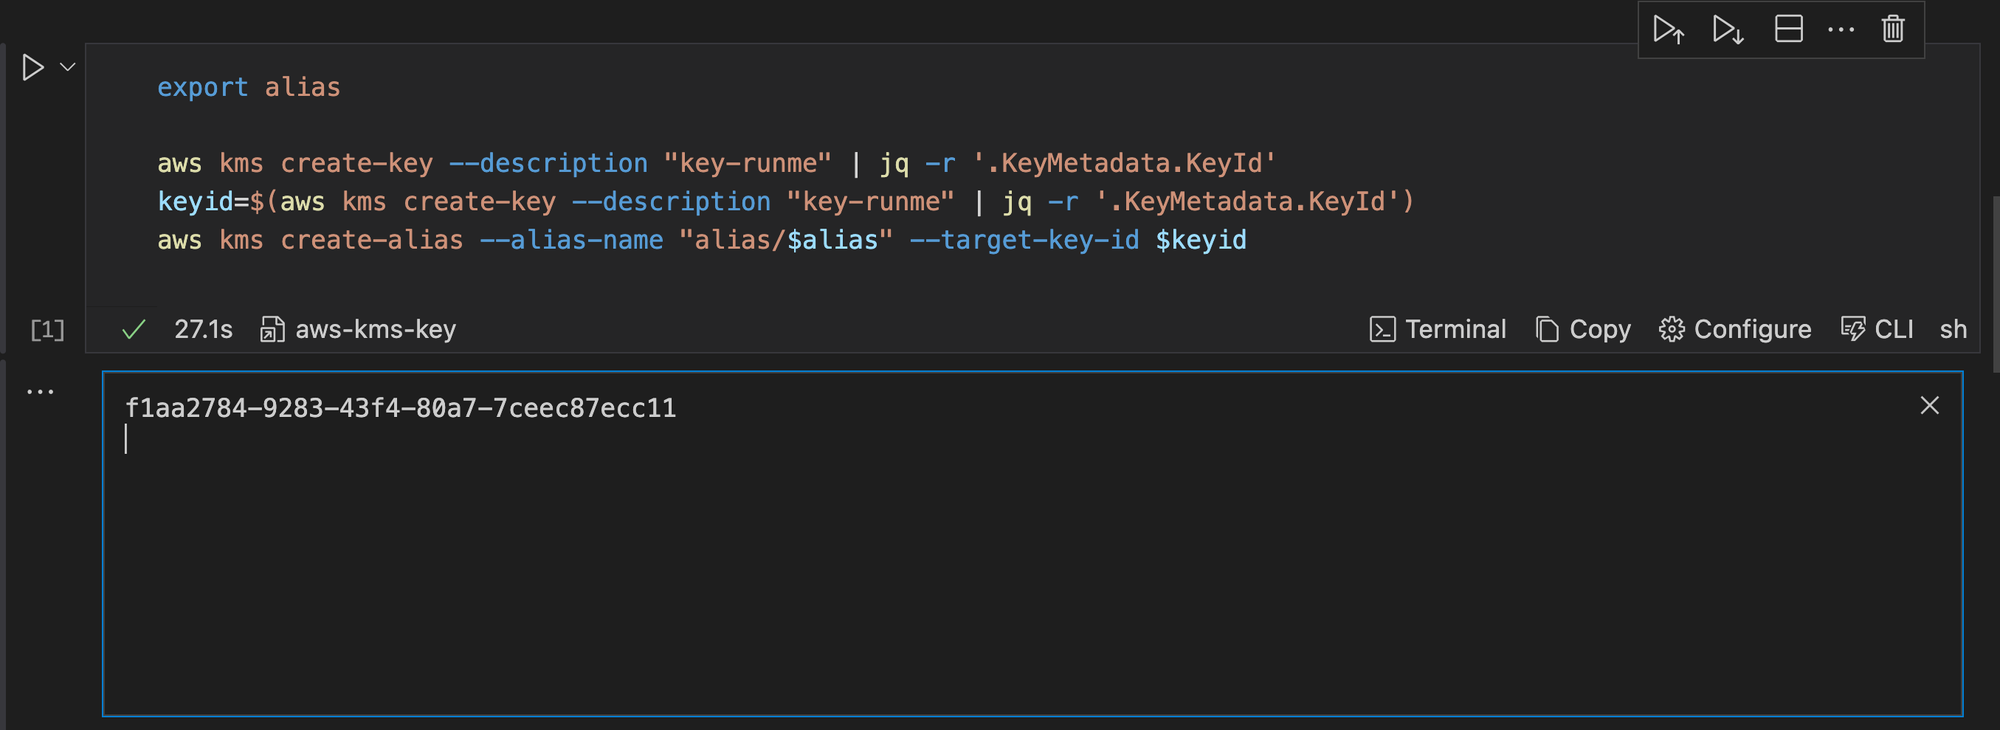The height and width of the screenshot is (730, 2000).
Task: Open the run options chevron dropdown
Action: point(68,68)
